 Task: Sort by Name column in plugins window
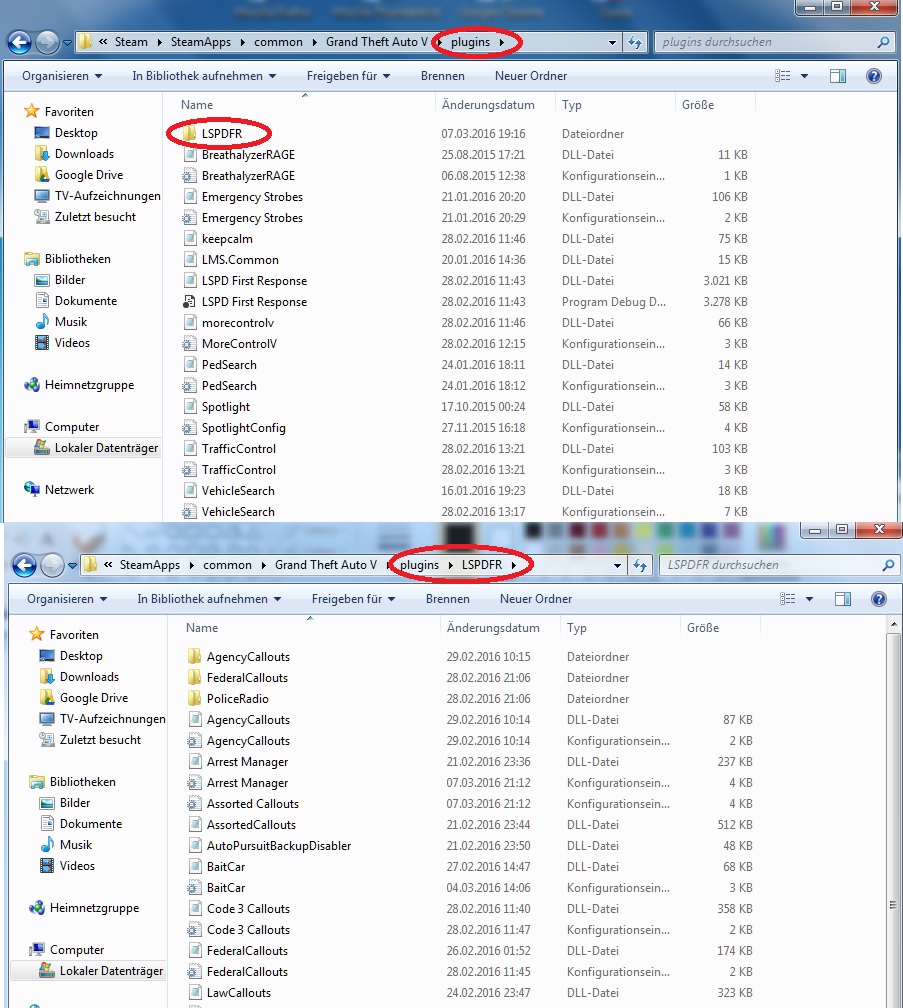[197, 105]
